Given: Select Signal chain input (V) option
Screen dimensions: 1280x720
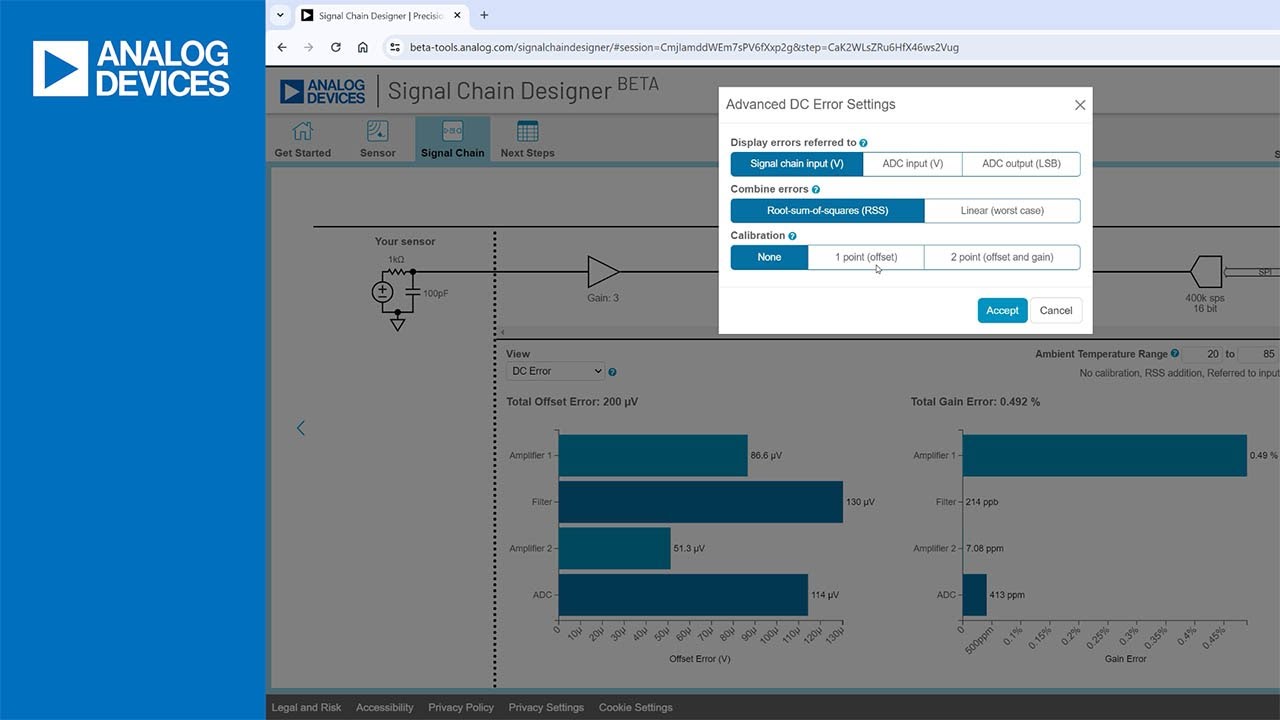Looking at the screenshot, I should pos(797,164).
